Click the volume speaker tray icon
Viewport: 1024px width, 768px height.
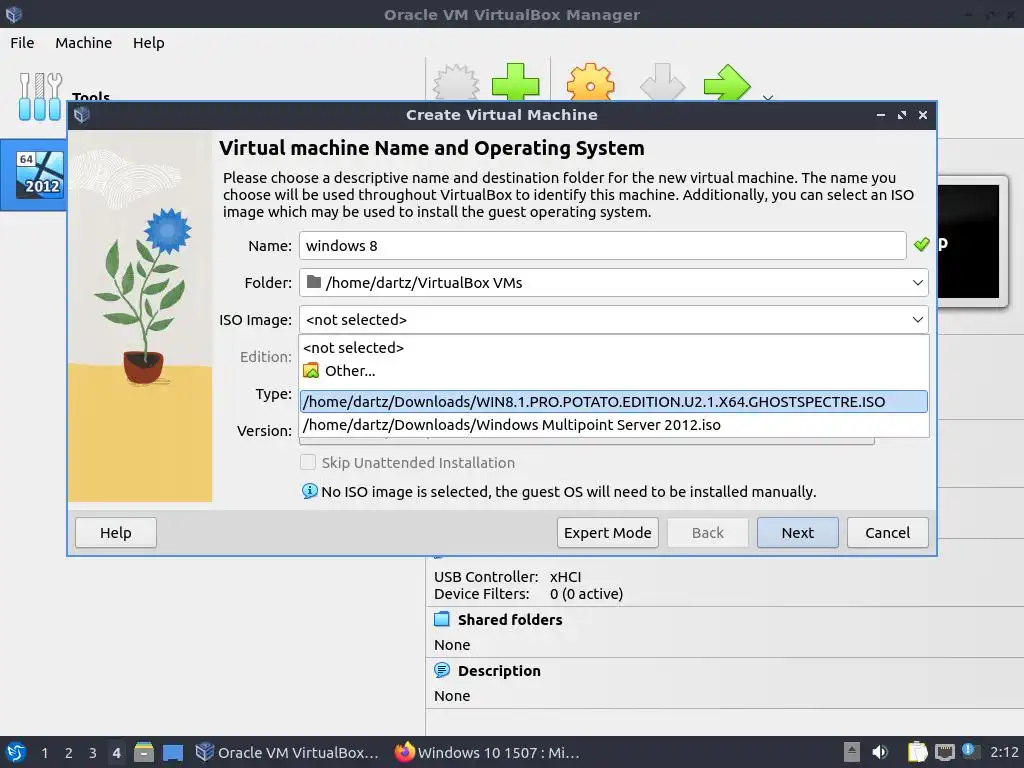pos(881,752)
